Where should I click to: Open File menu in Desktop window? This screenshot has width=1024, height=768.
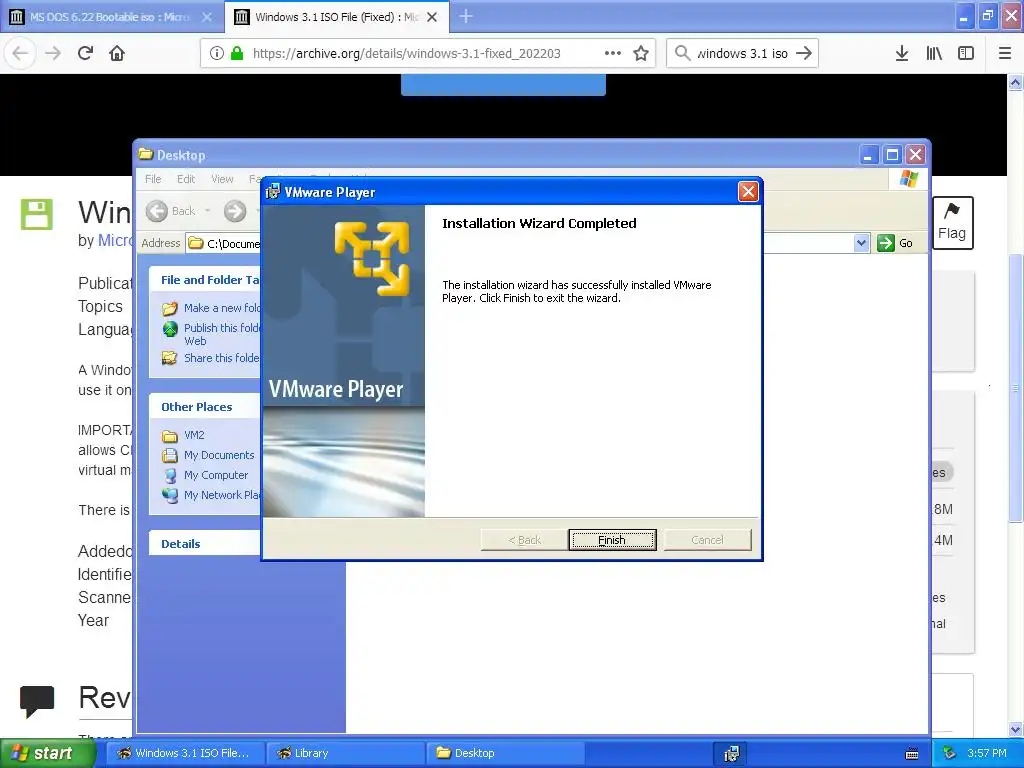(153, 179)
